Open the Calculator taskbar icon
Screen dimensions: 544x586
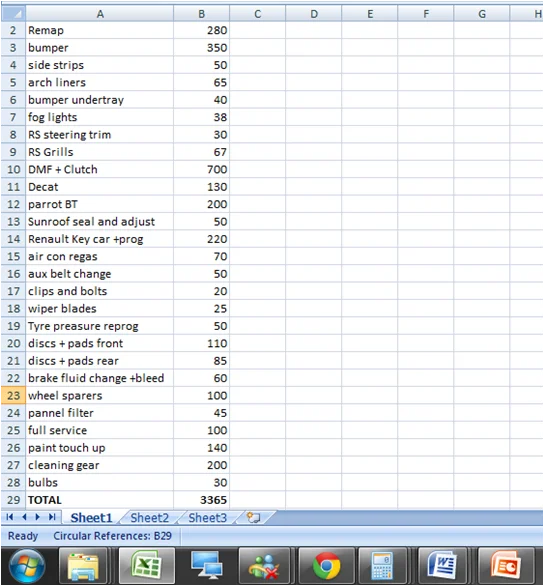(x=382, y=566)
